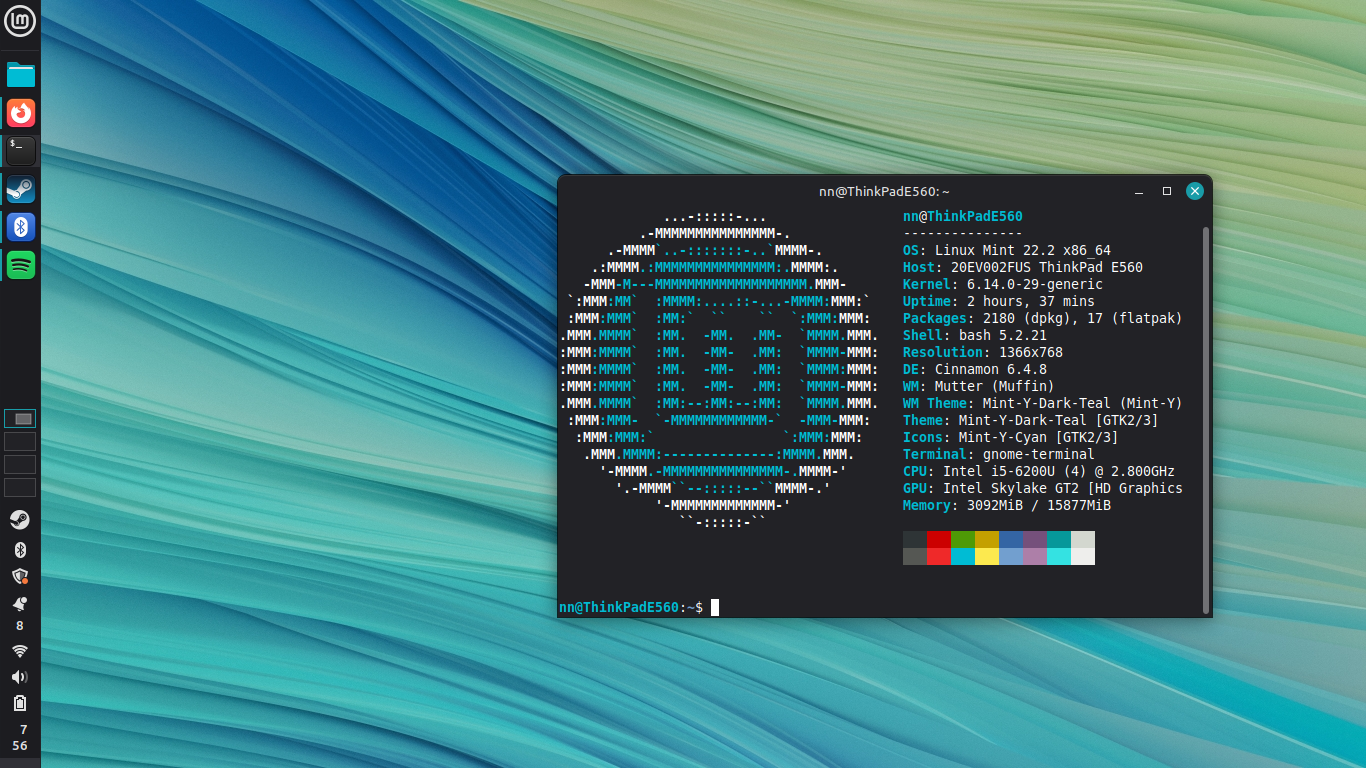The width and height of the screenshot is (1366, 768).
Task: Open the volume sound applet
Action: (x=20, y=677)
